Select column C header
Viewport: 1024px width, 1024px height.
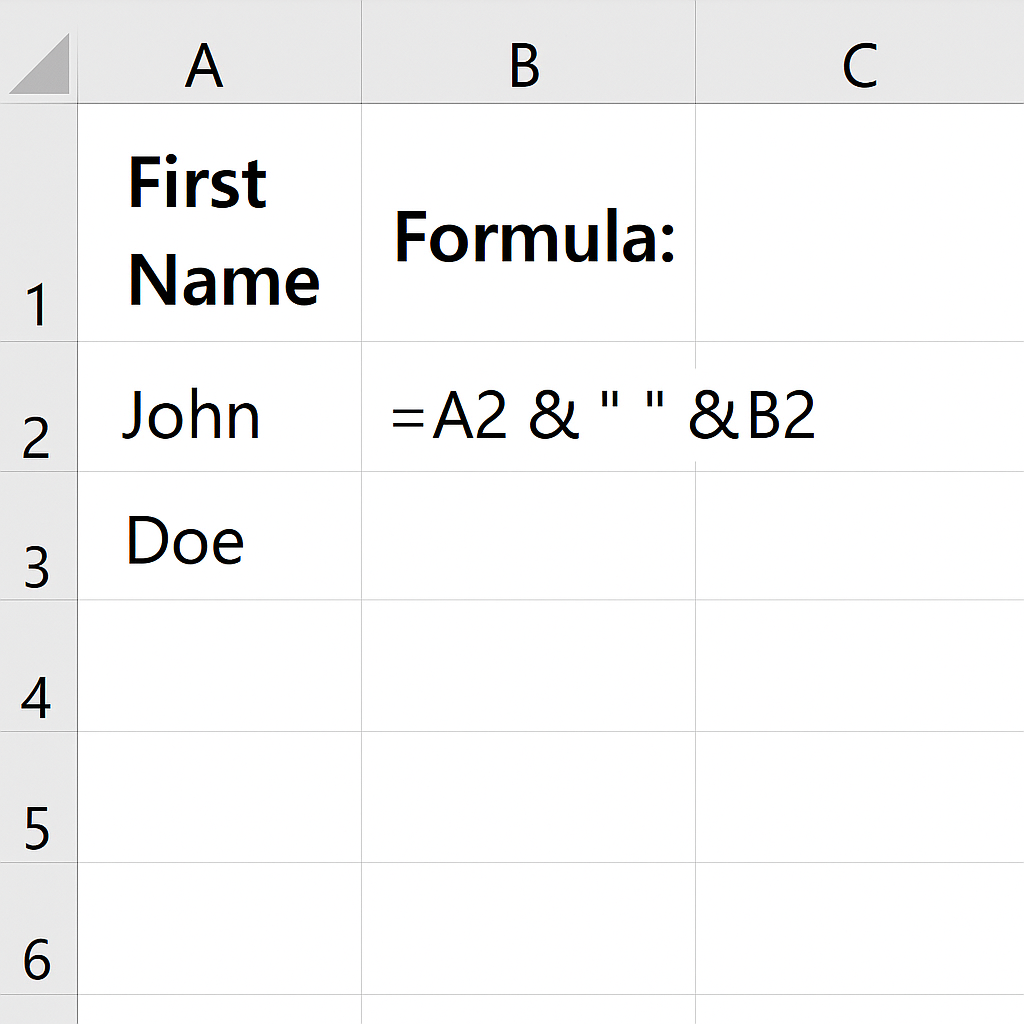(x=860, y=52)
